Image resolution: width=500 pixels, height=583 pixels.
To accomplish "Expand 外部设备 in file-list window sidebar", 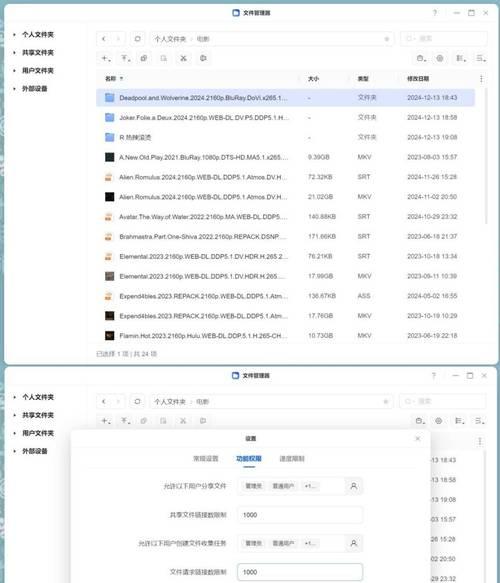I will [14, 88].
